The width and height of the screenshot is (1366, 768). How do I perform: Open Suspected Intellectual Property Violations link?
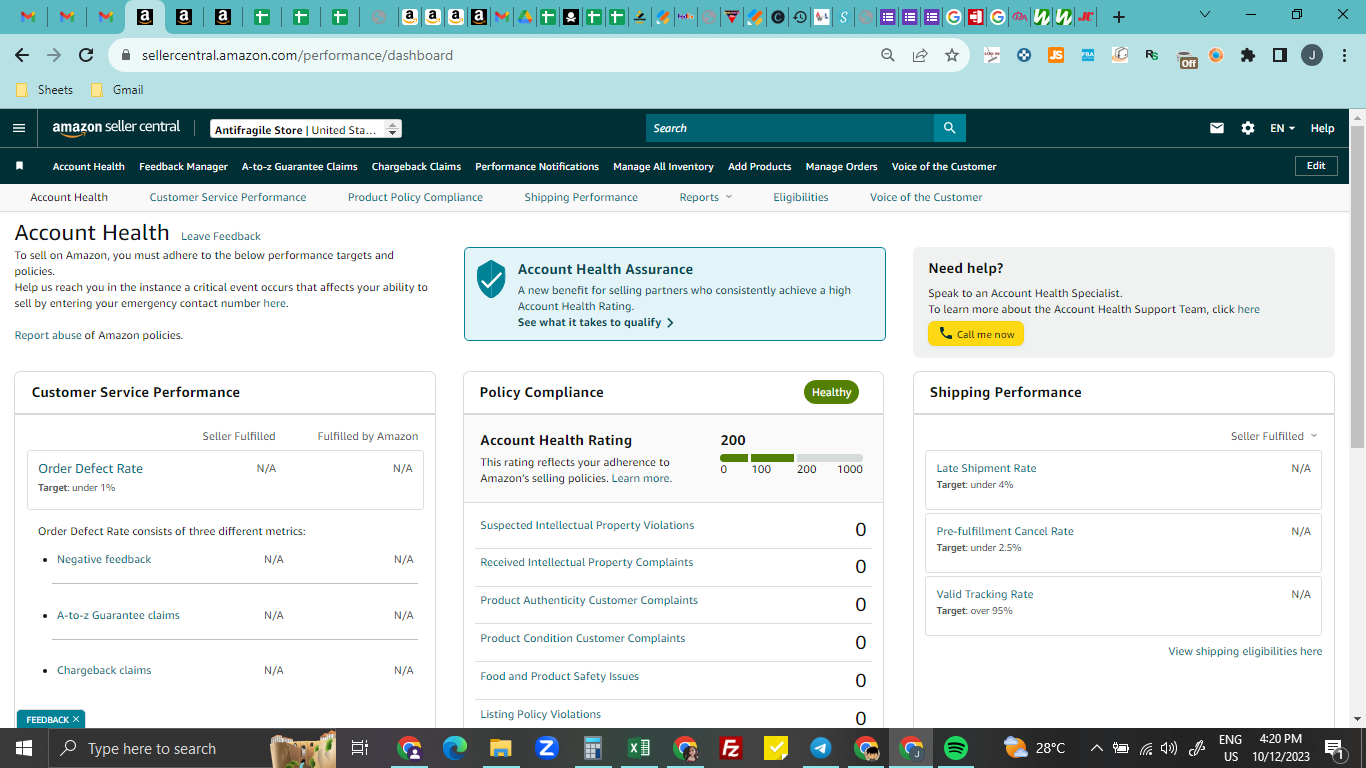[x=587, y=525]
